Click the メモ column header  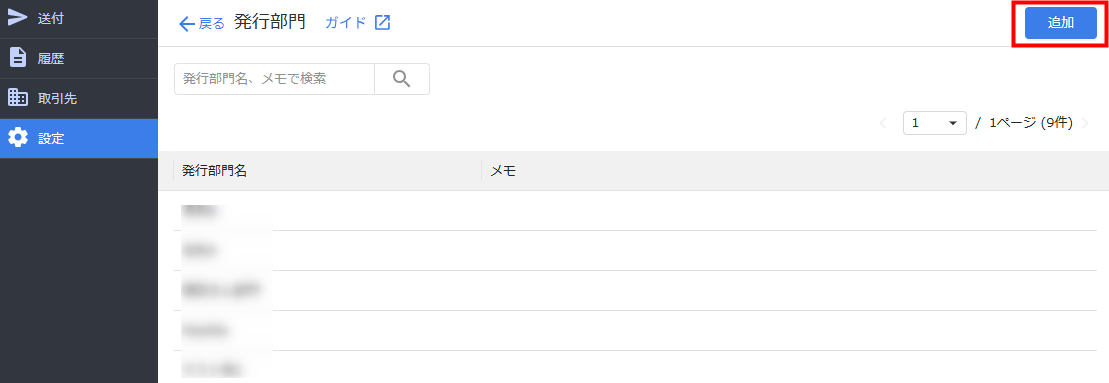[502, 170]
